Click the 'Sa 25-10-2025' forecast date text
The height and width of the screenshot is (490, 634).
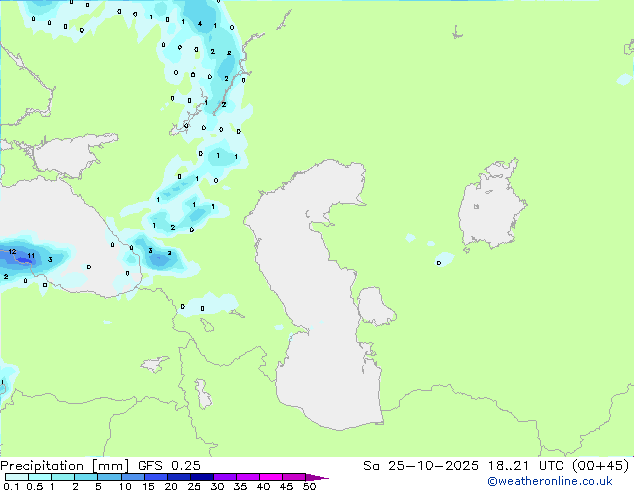pyautogui.click(x=421, y=466)
